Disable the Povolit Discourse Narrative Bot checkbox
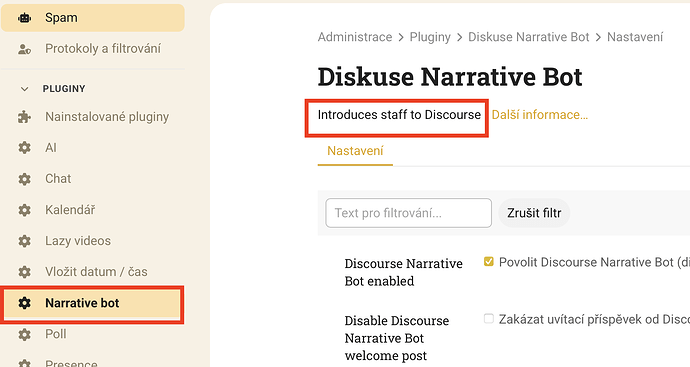The height and width of the screenshot is (367, 690). (488, 262)
